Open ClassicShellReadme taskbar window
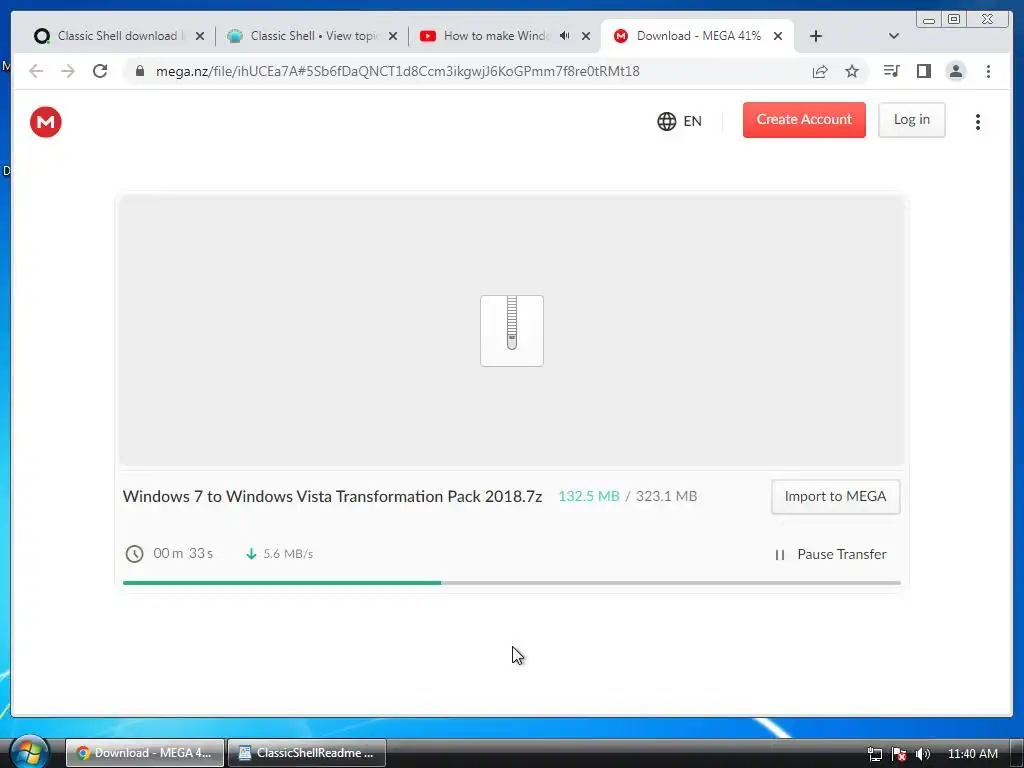This screenshot has height=768, width=1024. point(307,753)
